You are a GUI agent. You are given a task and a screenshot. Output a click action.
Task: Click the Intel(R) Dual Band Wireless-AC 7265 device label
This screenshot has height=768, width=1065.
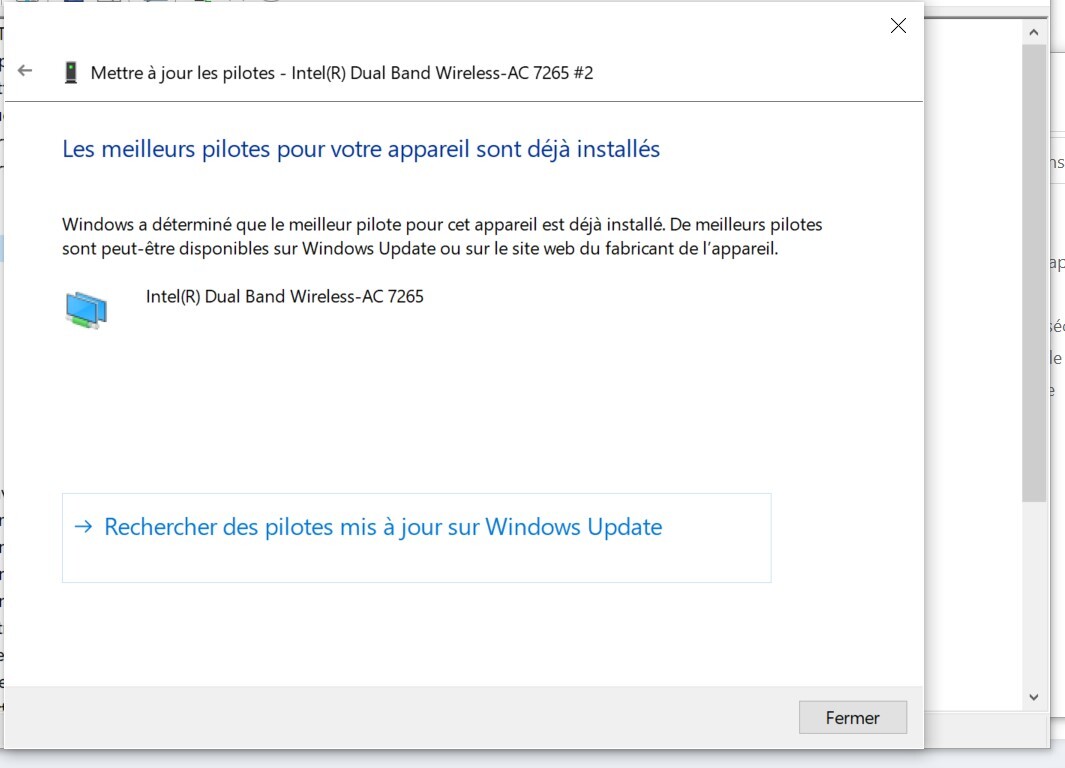click(285, 296)
